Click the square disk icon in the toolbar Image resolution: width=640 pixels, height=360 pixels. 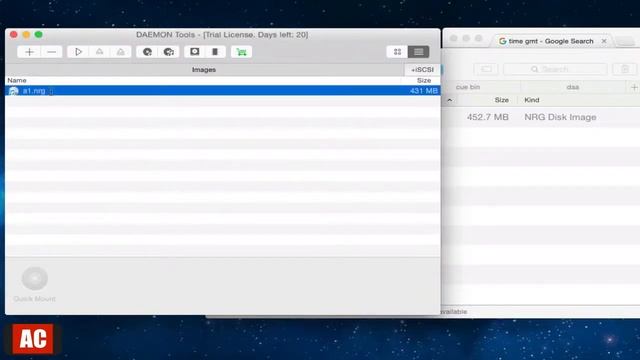[x=195, y=52]
